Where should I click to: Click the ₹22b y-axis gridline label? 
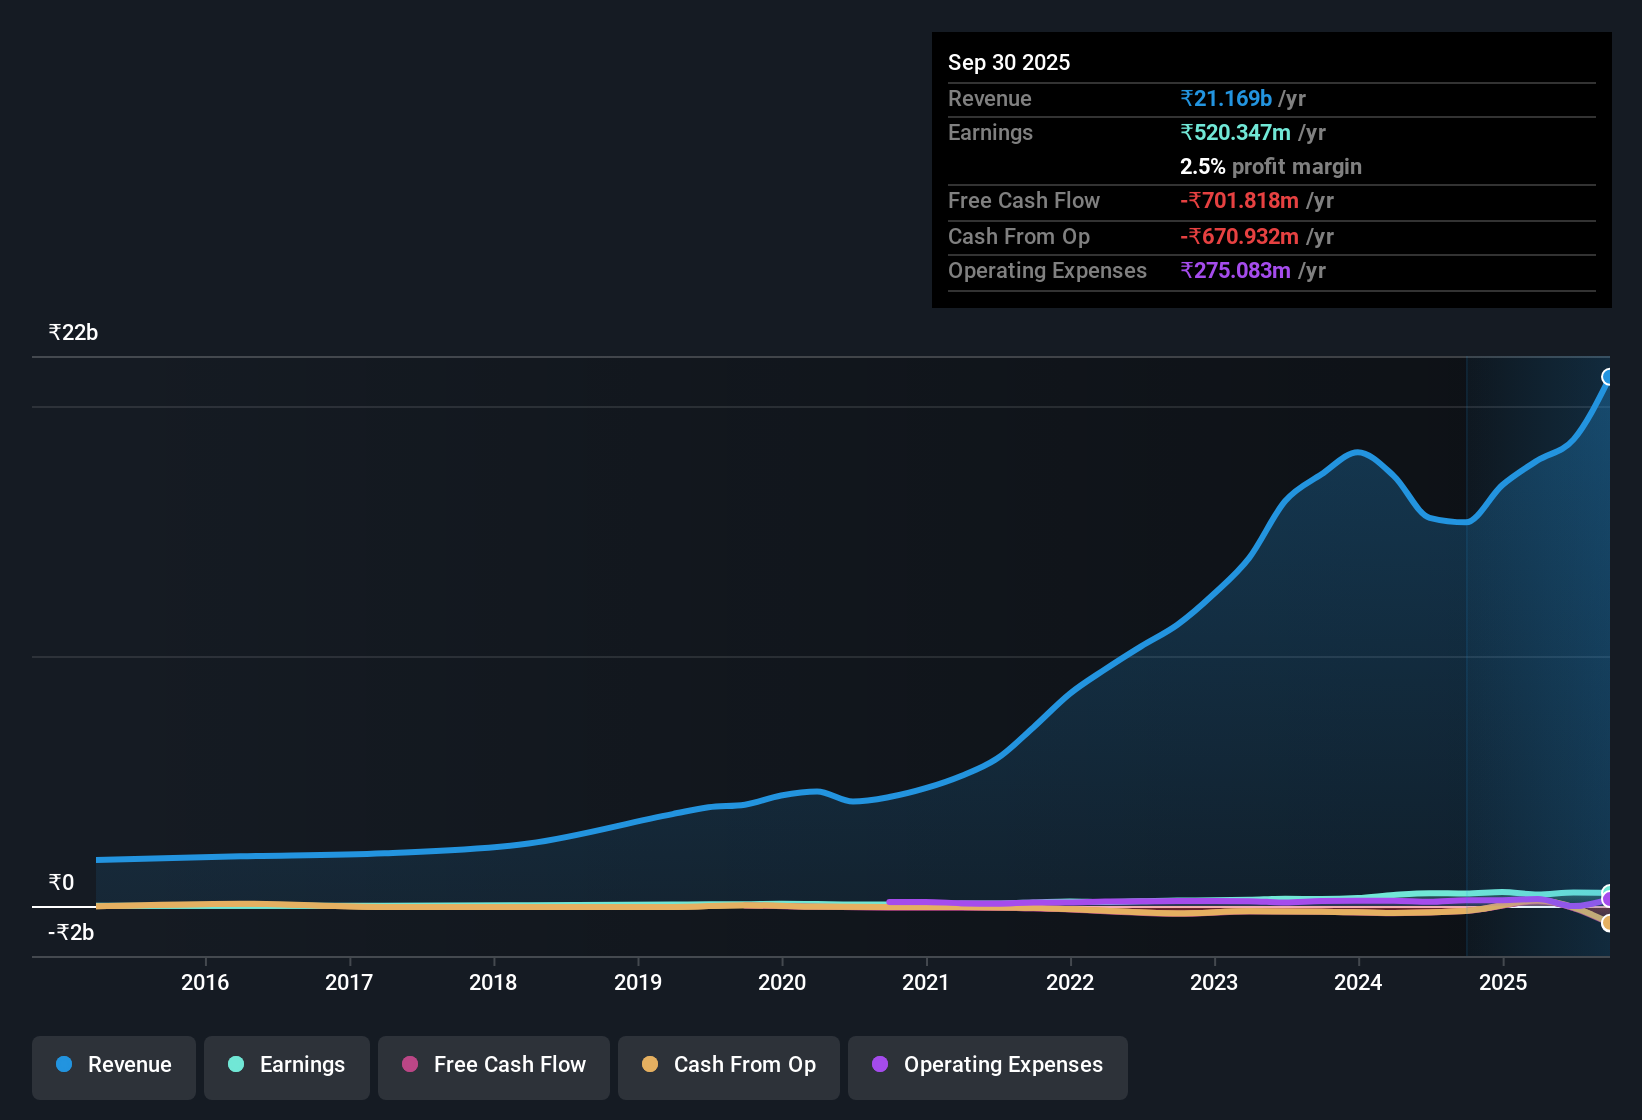(71, 332)
